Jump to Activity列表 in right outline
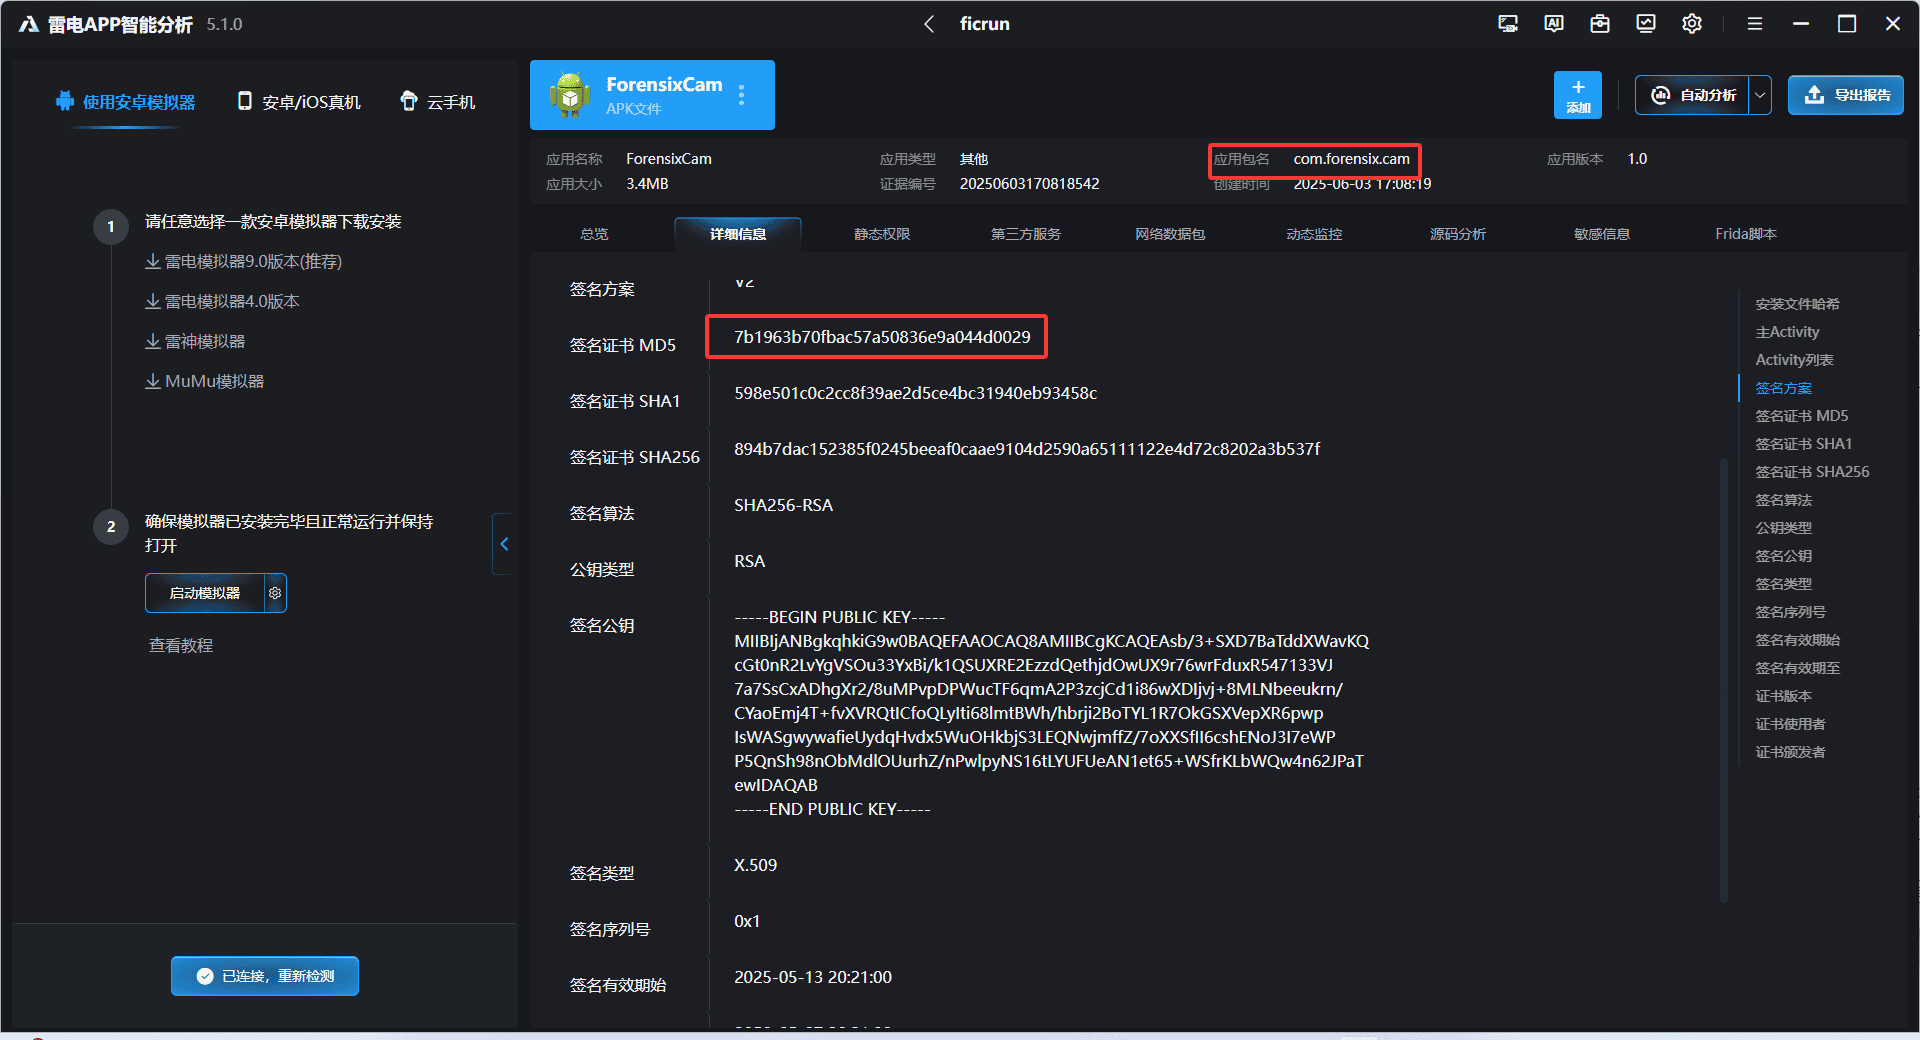1920x1040 pixels. point(1794,360)
